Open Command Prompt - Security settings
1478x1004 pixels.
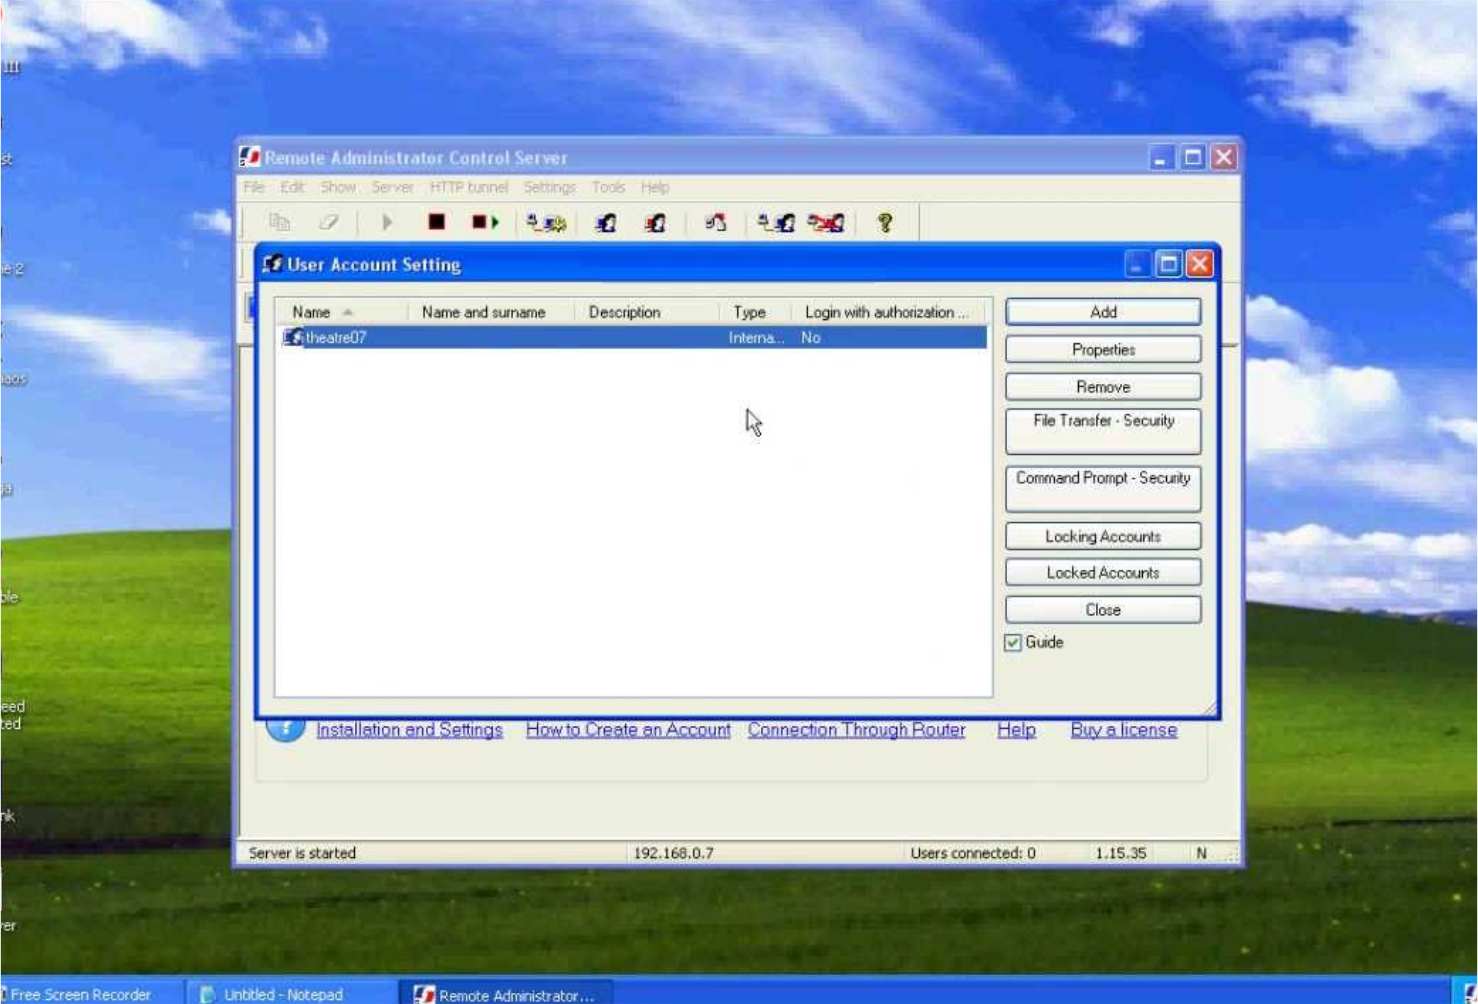(x=1103, y=489)
